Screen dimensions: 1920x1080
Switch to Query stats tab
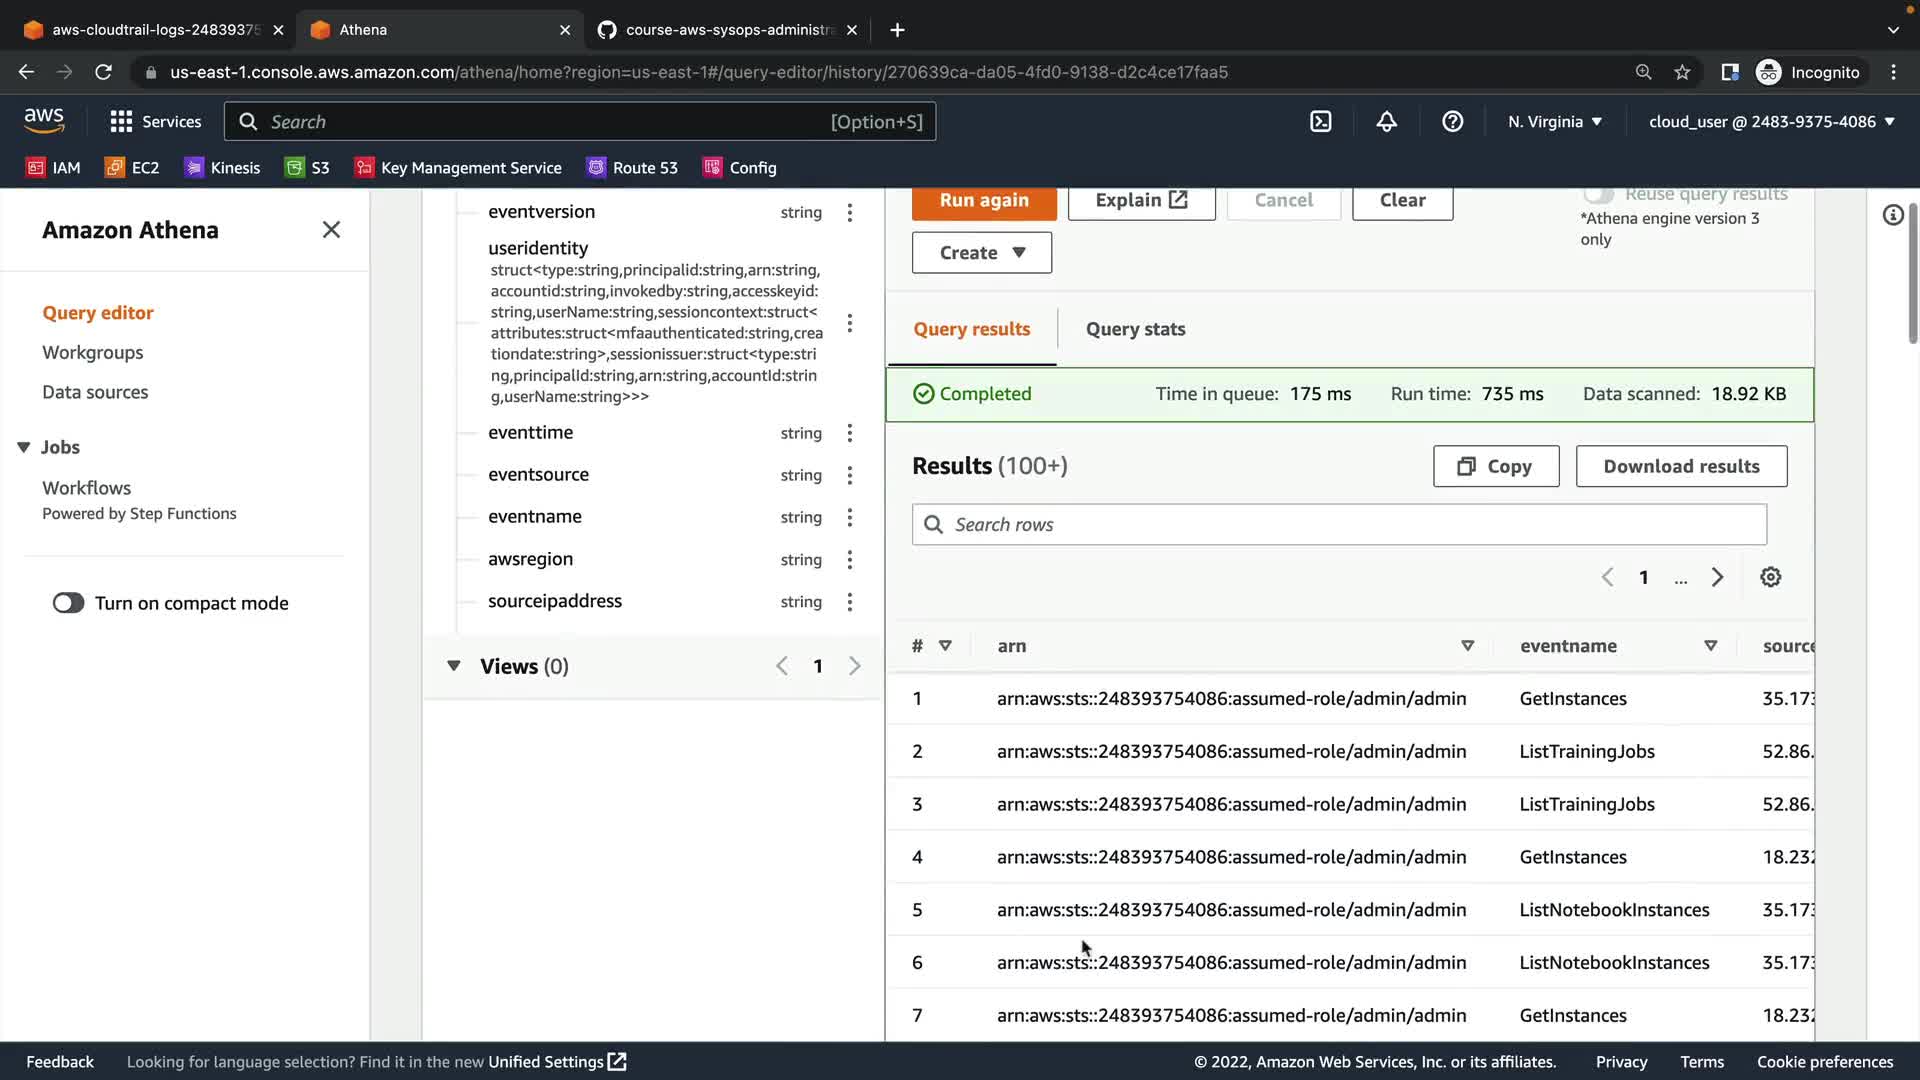pos(1135,329)
